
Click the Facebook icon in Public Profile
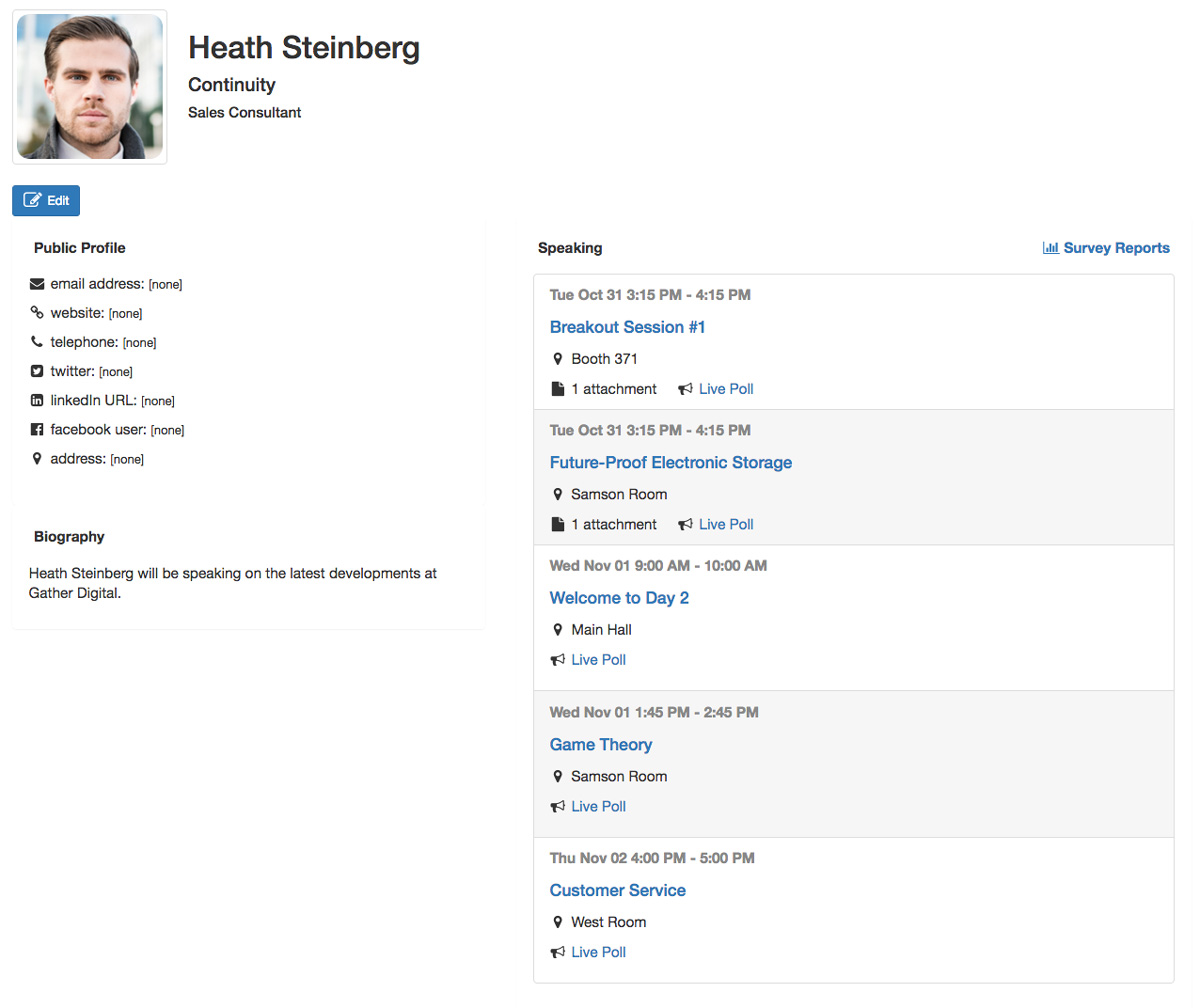pos(37,430)
